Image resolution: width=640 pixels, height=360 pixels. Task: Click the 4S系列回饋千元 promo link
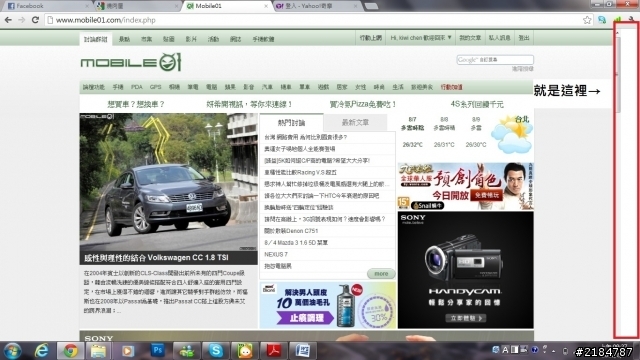(x=477, y=104)
